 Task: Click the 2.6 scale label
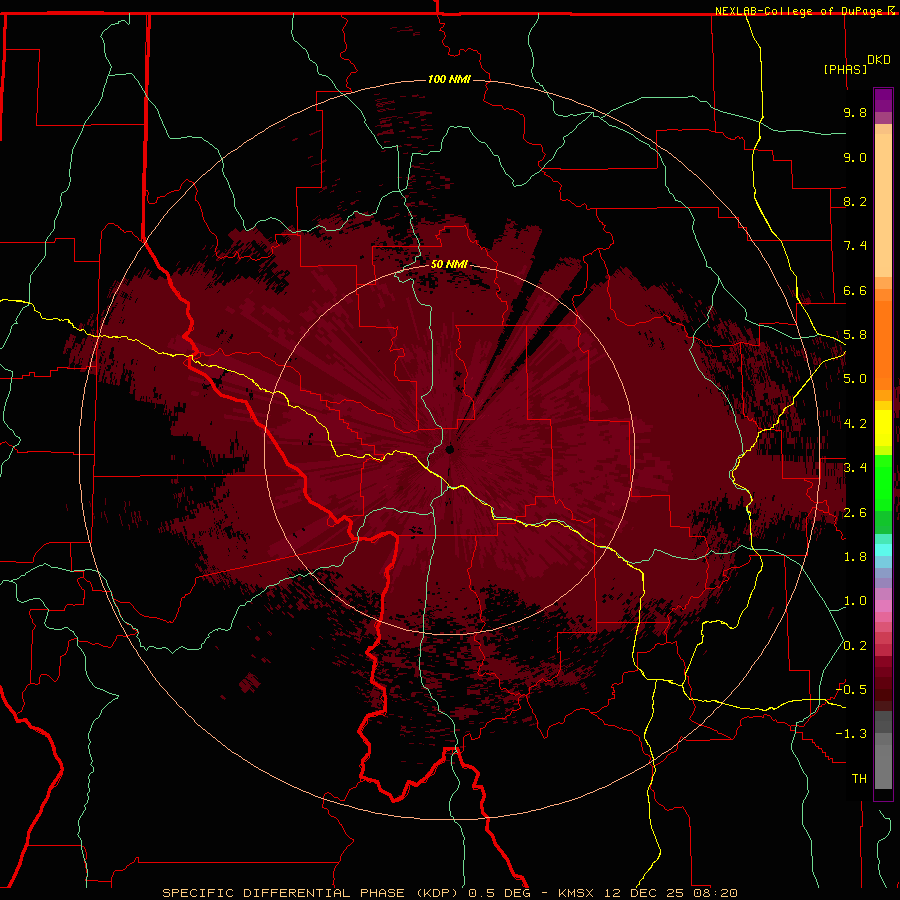[x=855, y=513]
